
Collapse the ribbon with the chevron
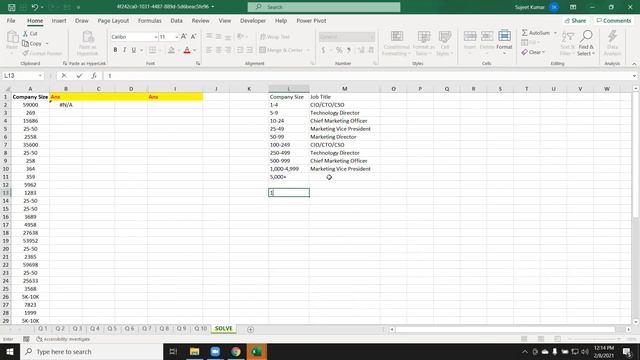click(634, 64)
